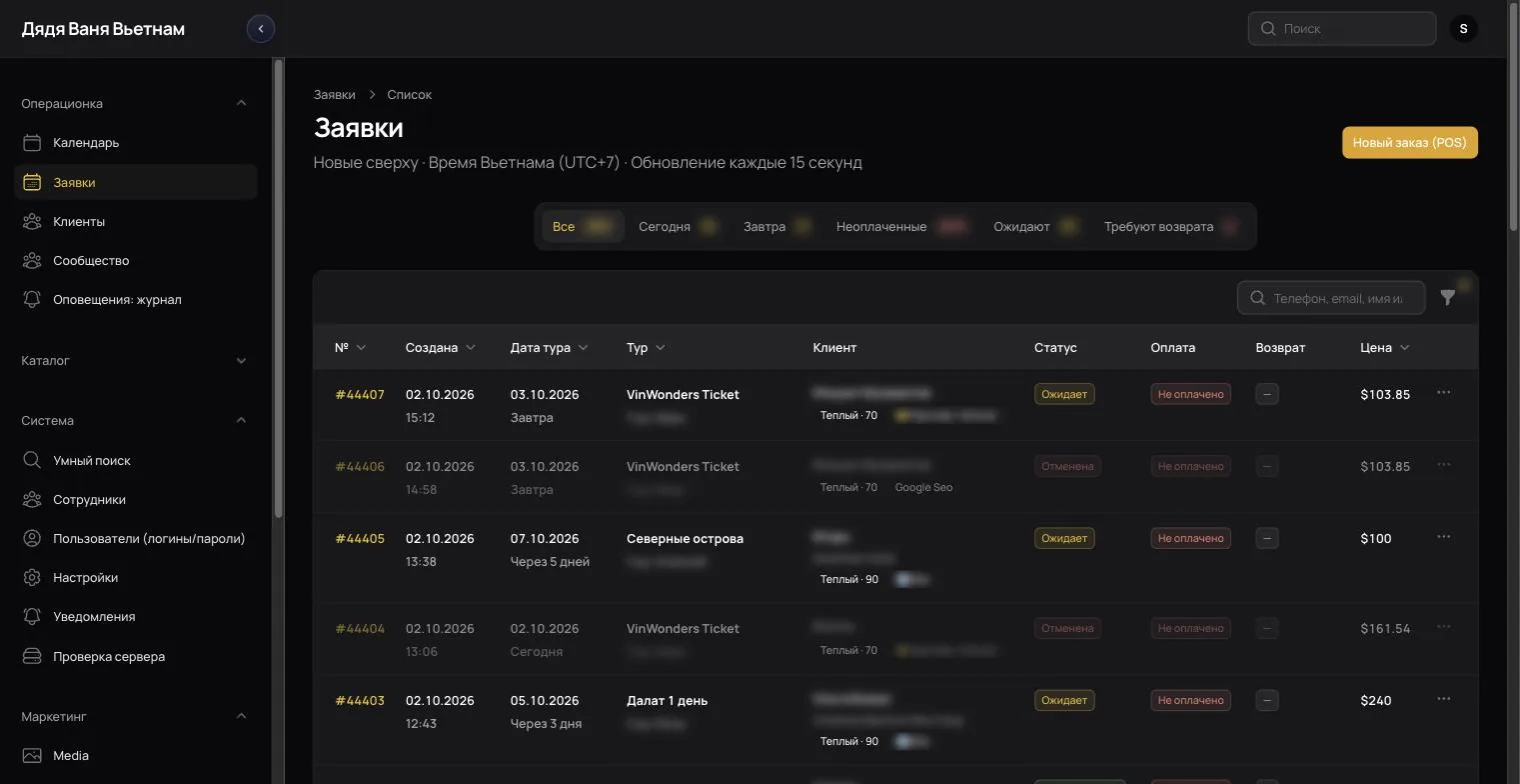Open order link #44403
Screen dimensions: 1520x784
click(360, 701)
